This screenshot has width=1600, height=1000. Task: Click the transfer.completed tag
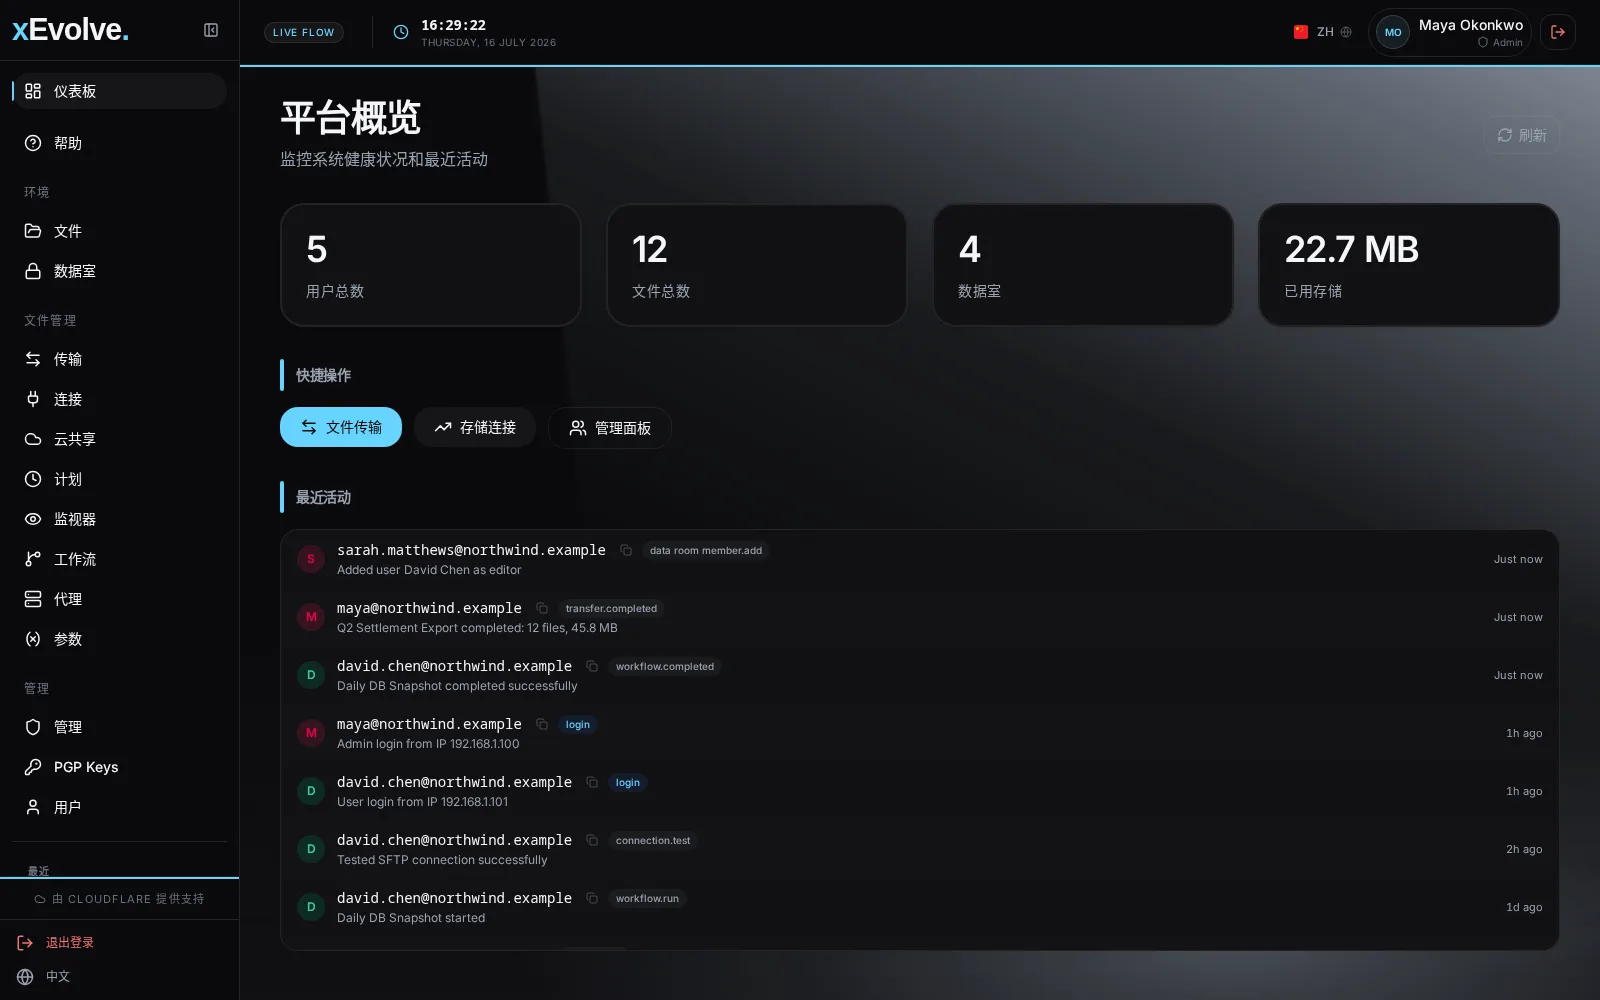[x=611, y=608]
